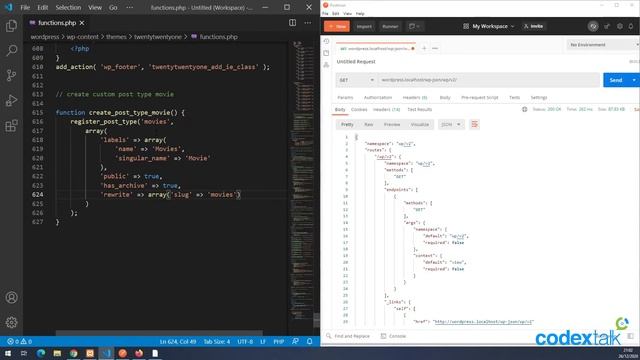Open the editor More Actions ellipsis
This screenshot has height=360, width=640.
pos(308,23)
